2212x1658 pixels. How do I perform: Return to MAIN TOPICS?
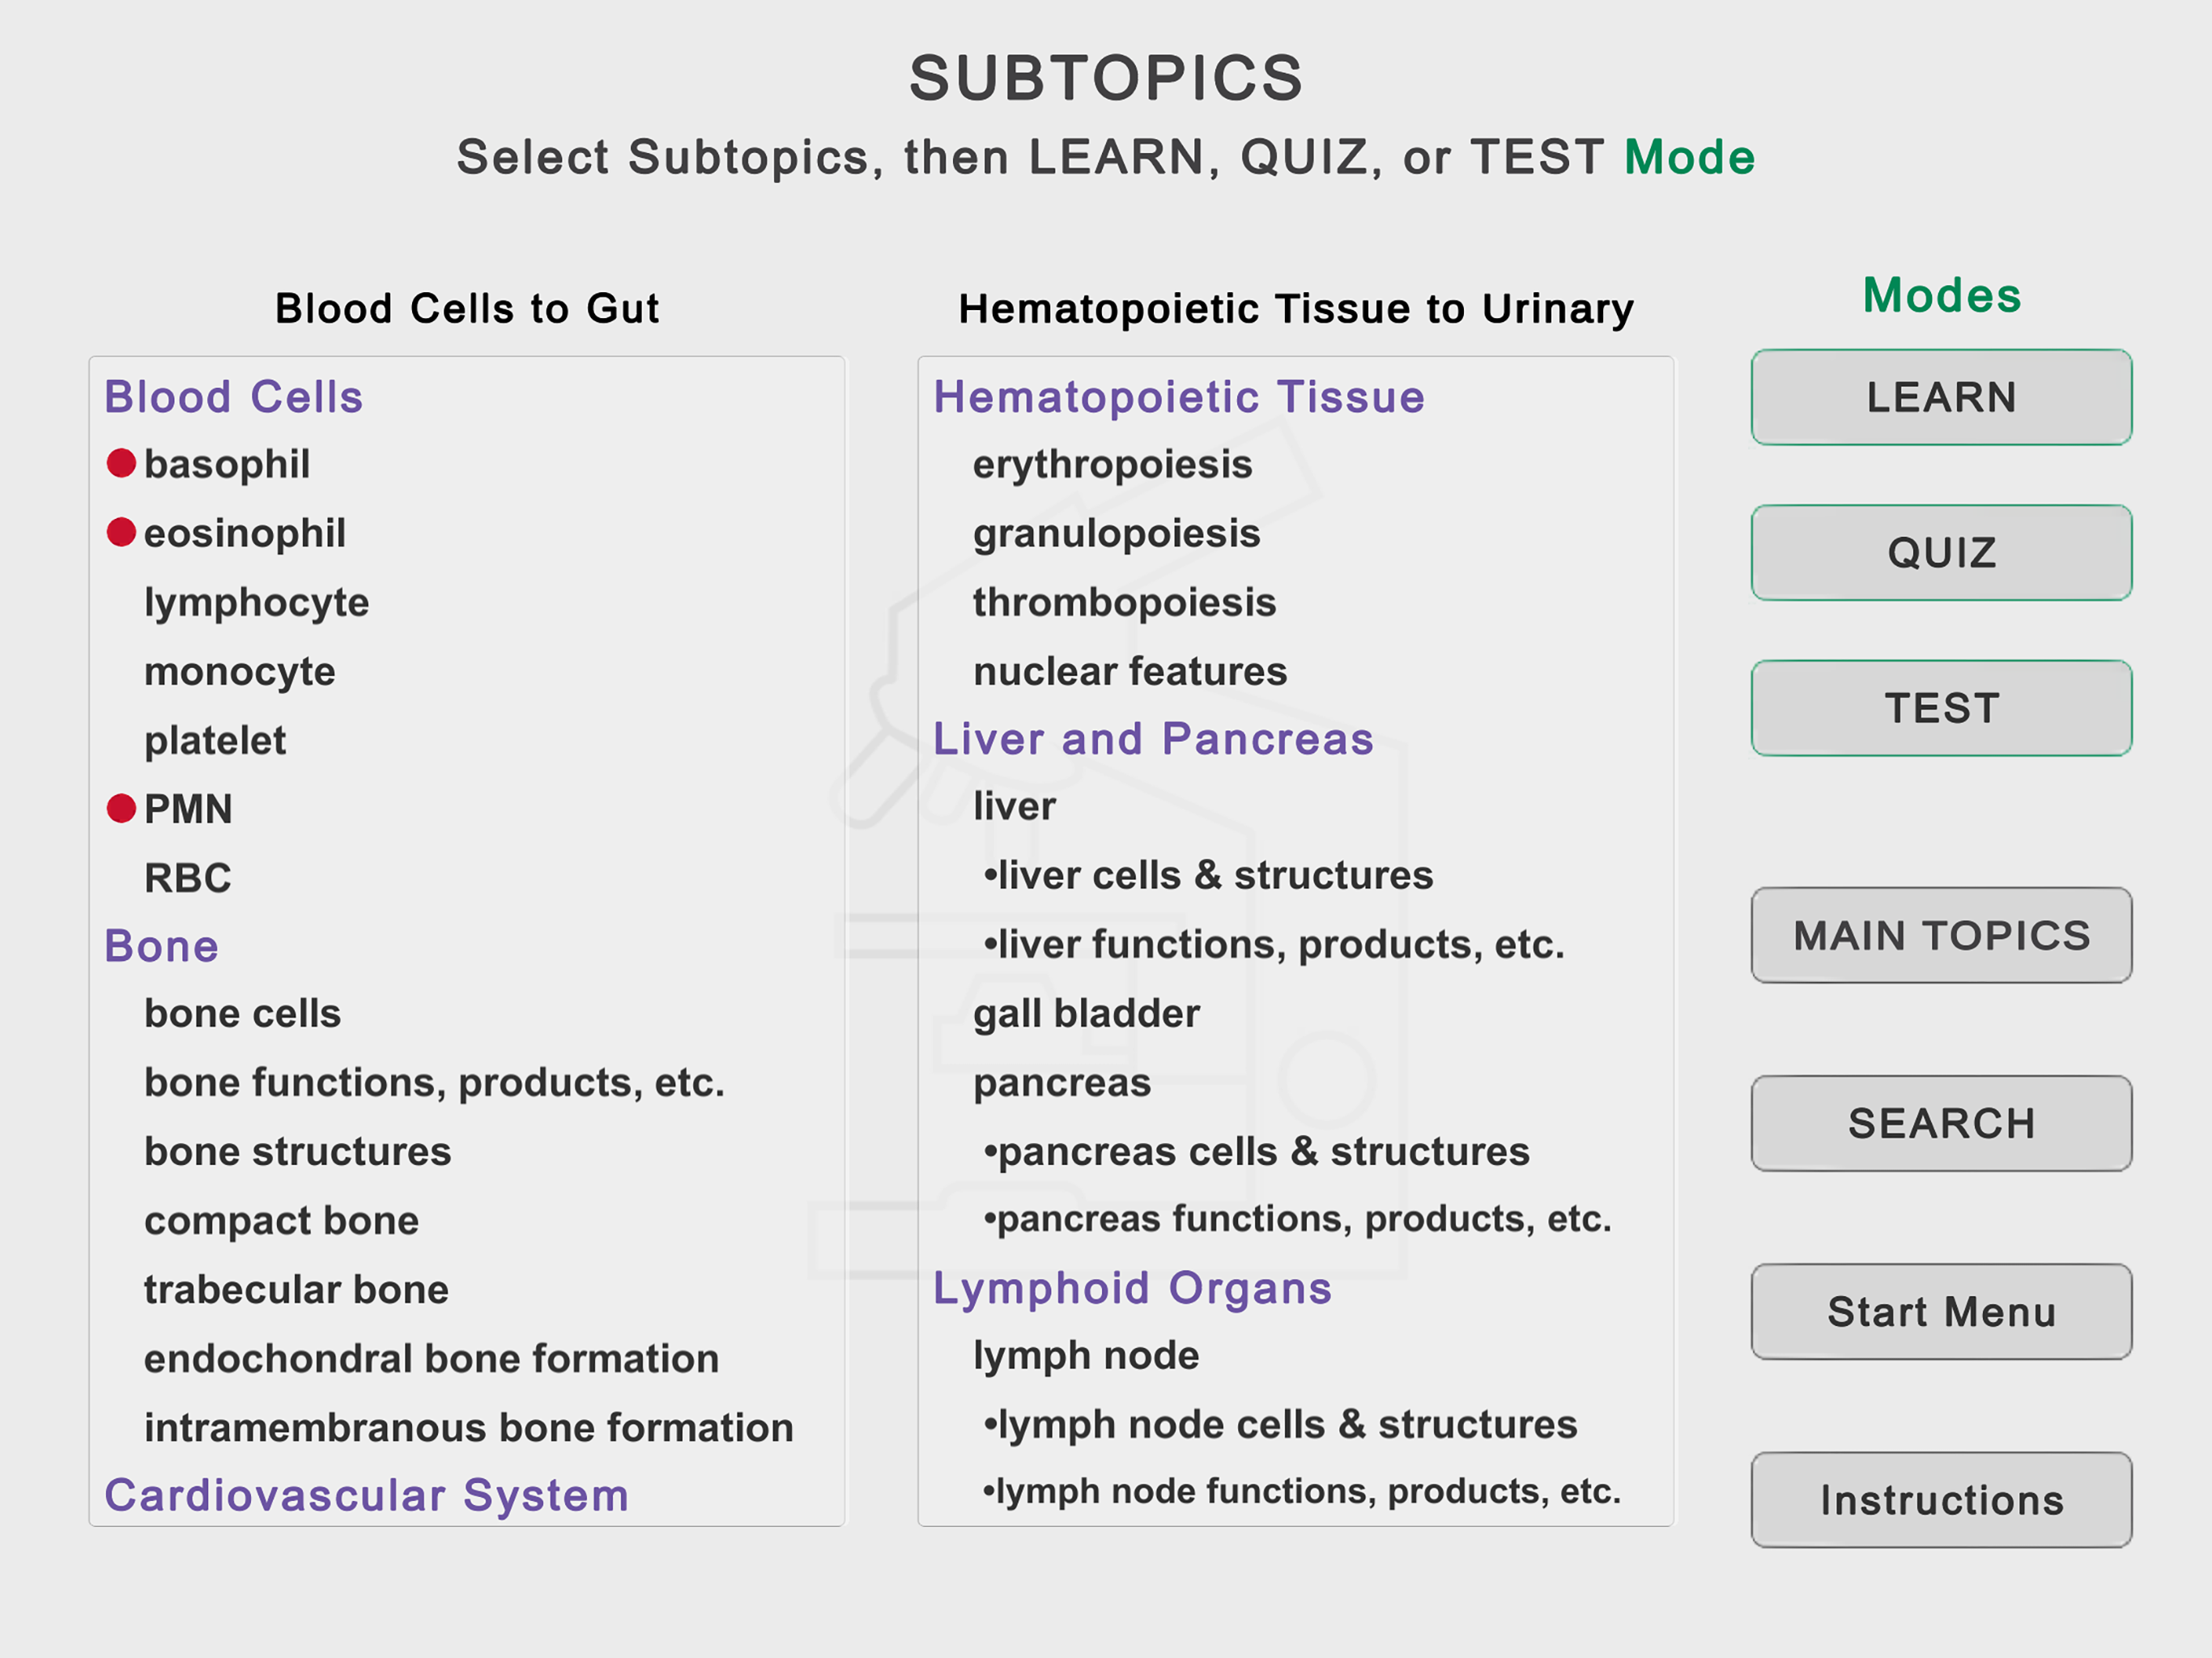click(x=1940, y=935)
